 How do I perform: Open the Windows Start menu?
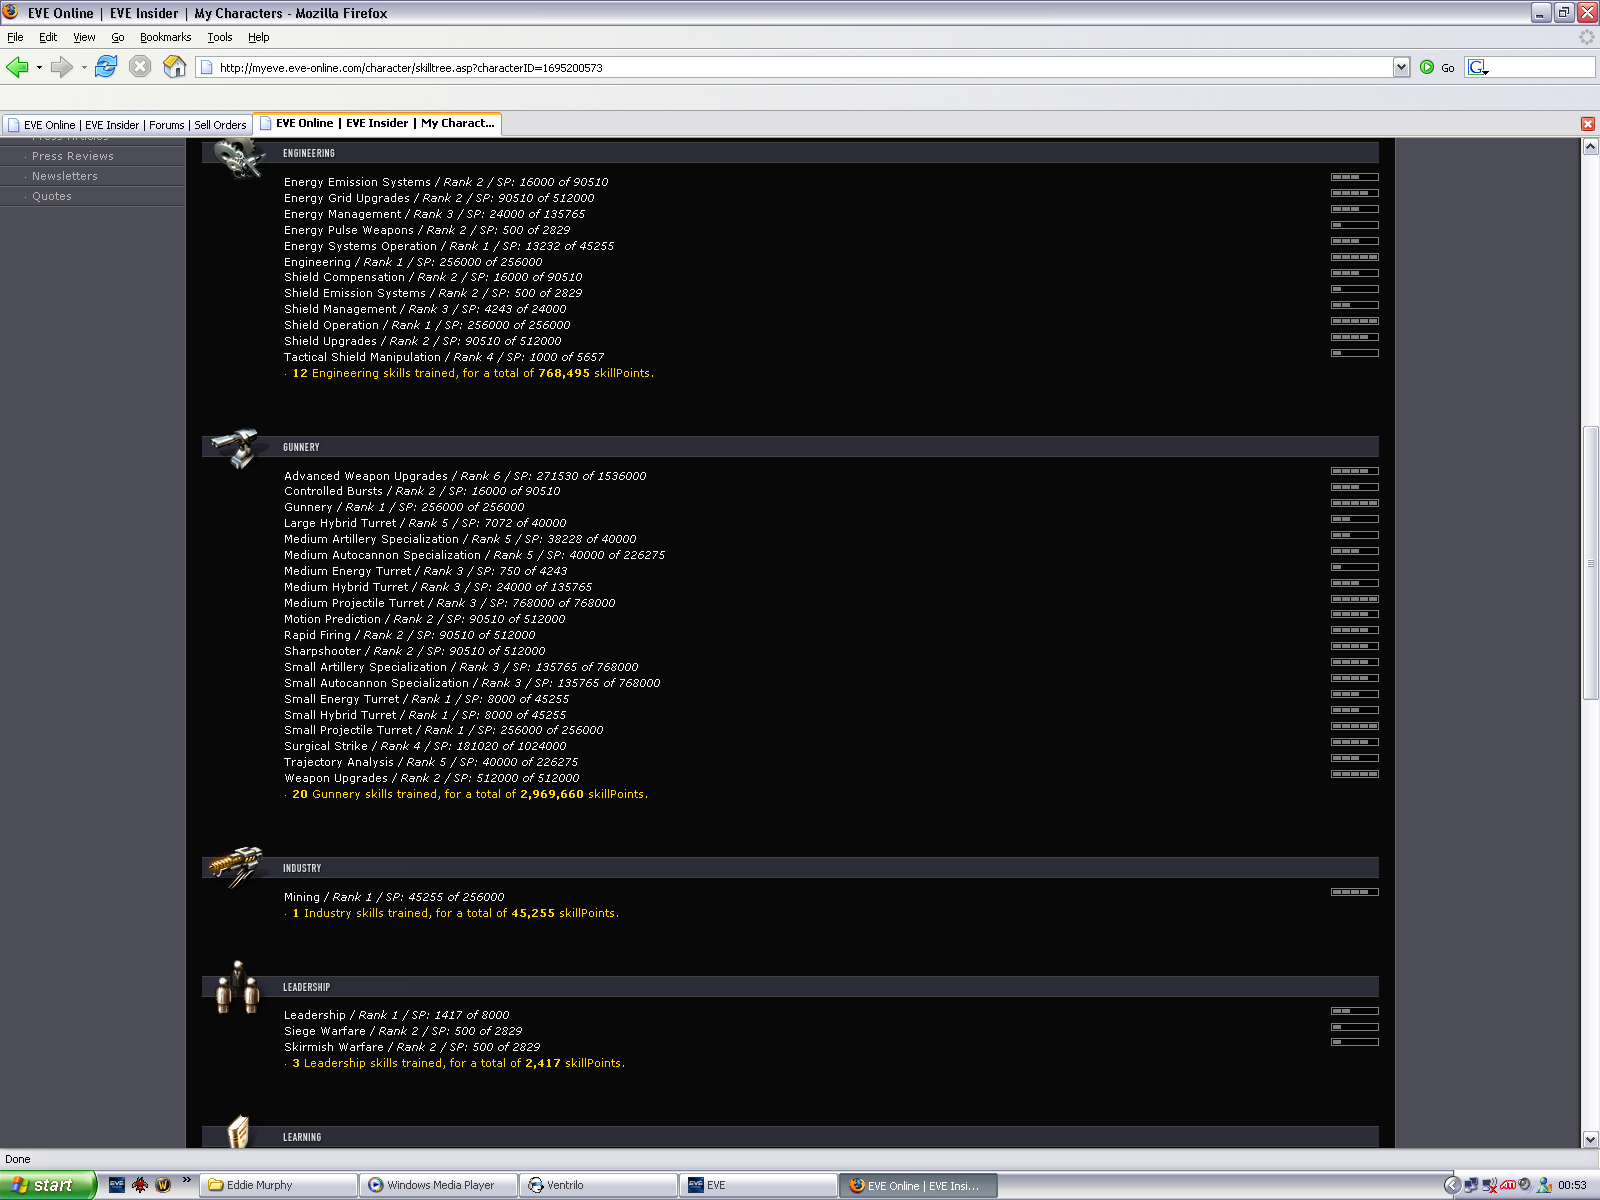[48, 1185]
